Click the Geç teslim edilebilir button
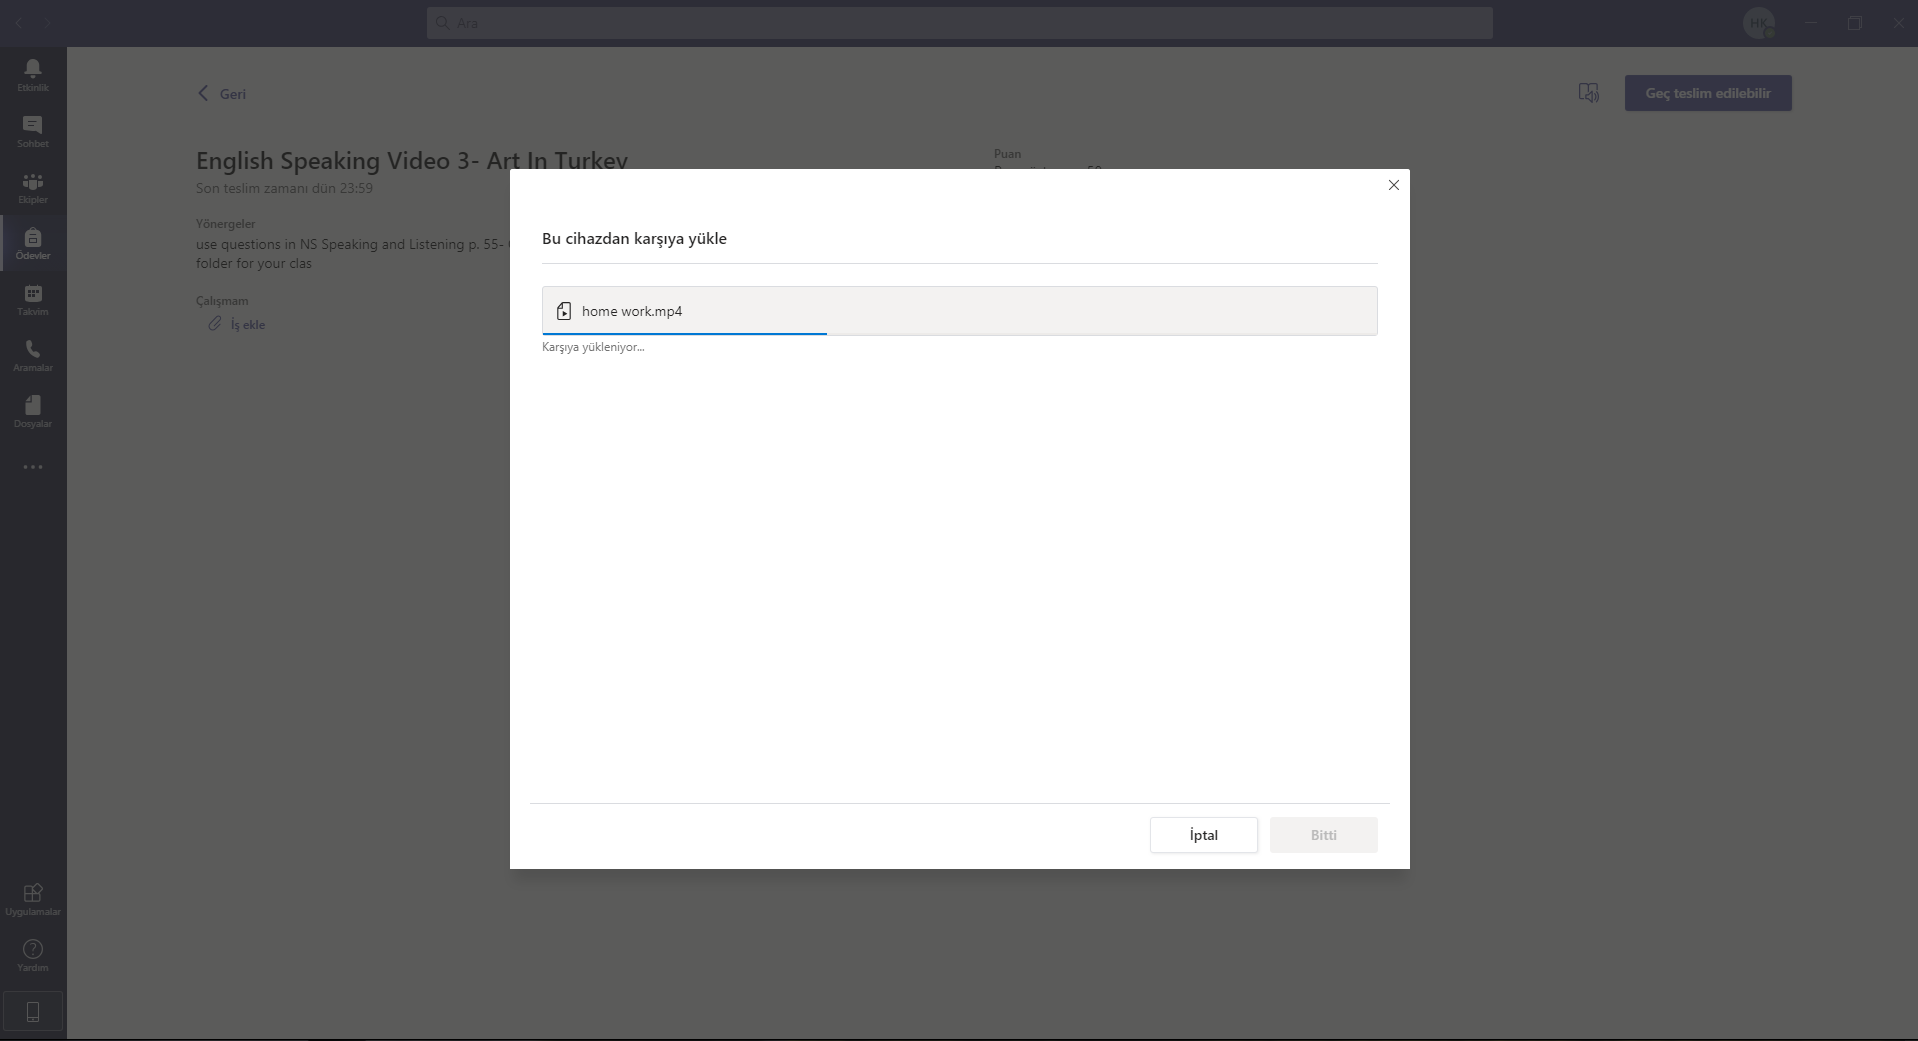1918x1041 pixels. point(1708,93)
